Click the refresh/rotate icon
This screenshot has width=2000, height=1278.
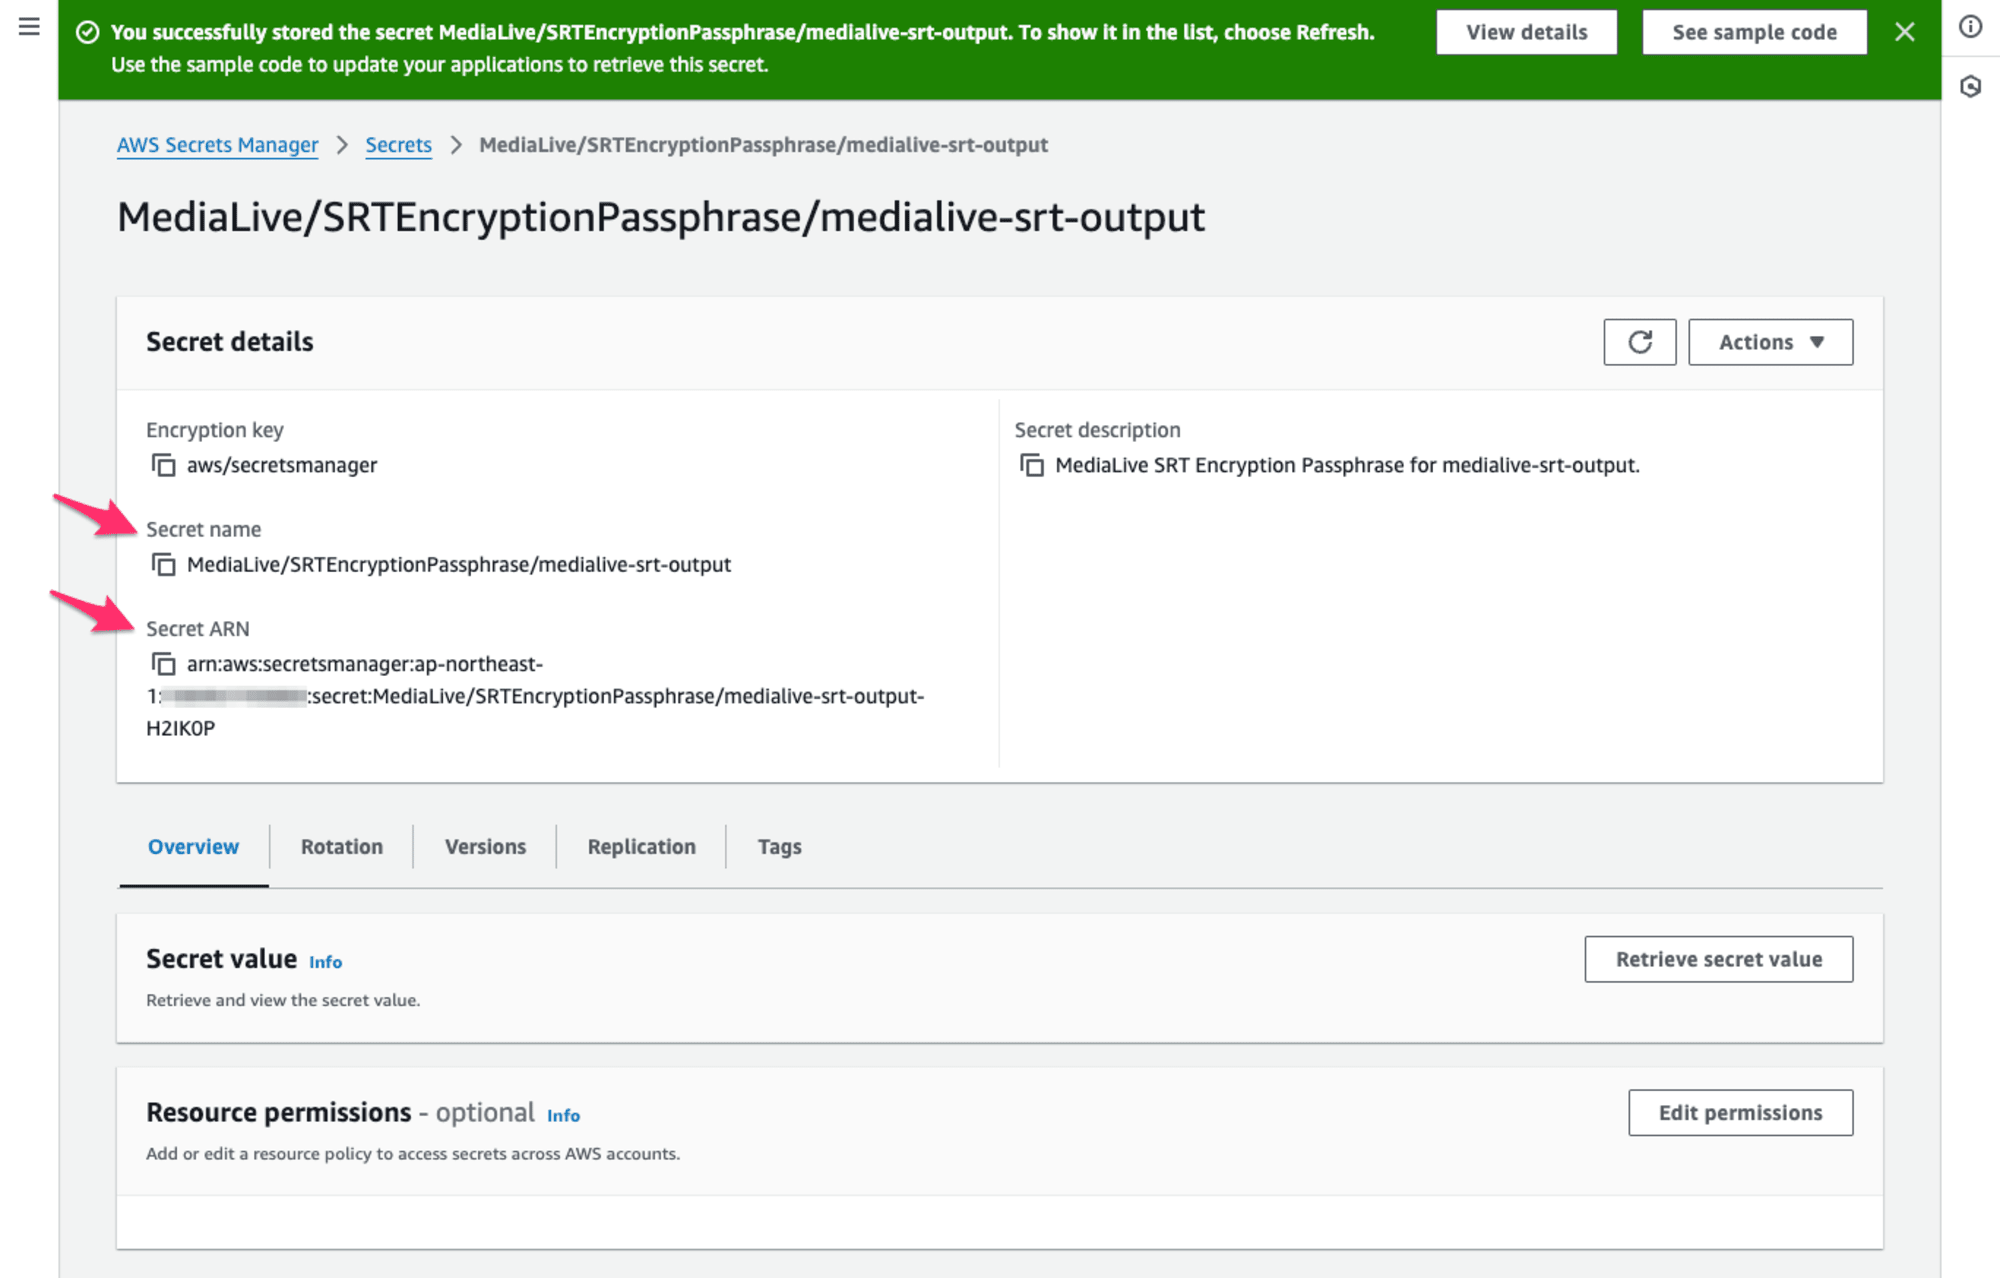tap(1638, 341)
